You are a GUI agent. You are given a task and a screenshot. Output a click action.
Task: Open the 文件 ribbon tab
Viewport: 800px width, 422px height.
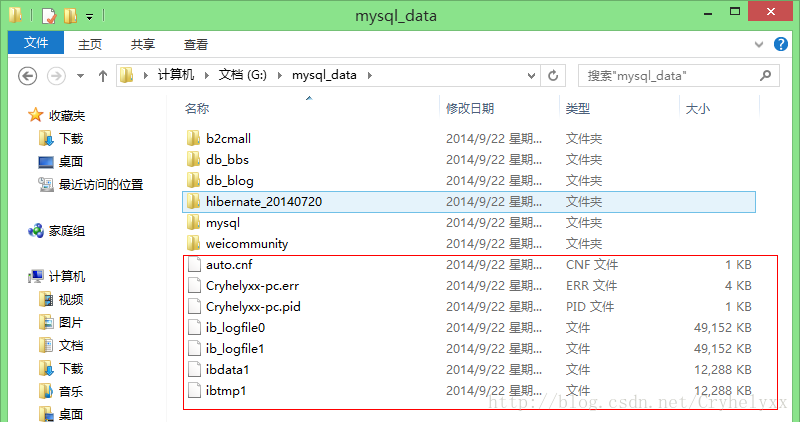[x=36, y=43]
